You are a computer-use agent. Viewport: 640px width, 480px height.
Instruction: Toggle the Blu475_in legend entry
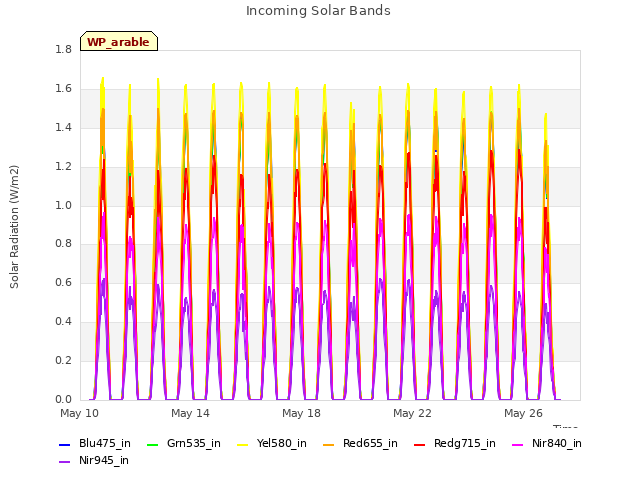(x=95, y=444)
